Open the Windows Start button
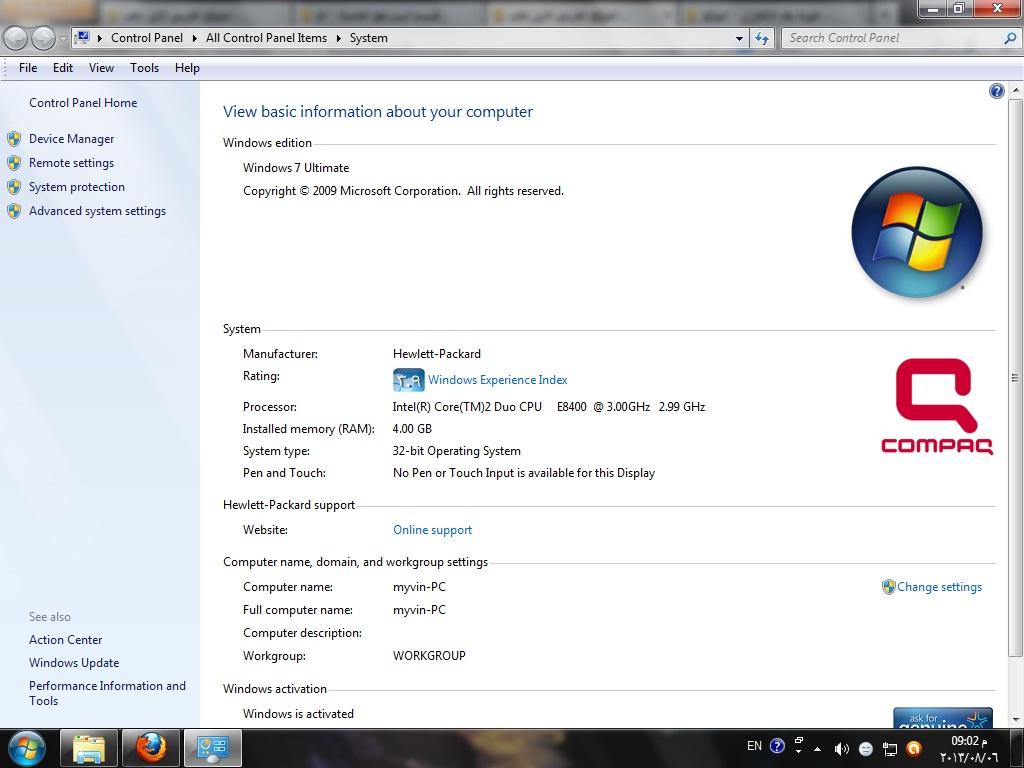The width and height of the screenshot is (1024, 768). click(26, 748)
